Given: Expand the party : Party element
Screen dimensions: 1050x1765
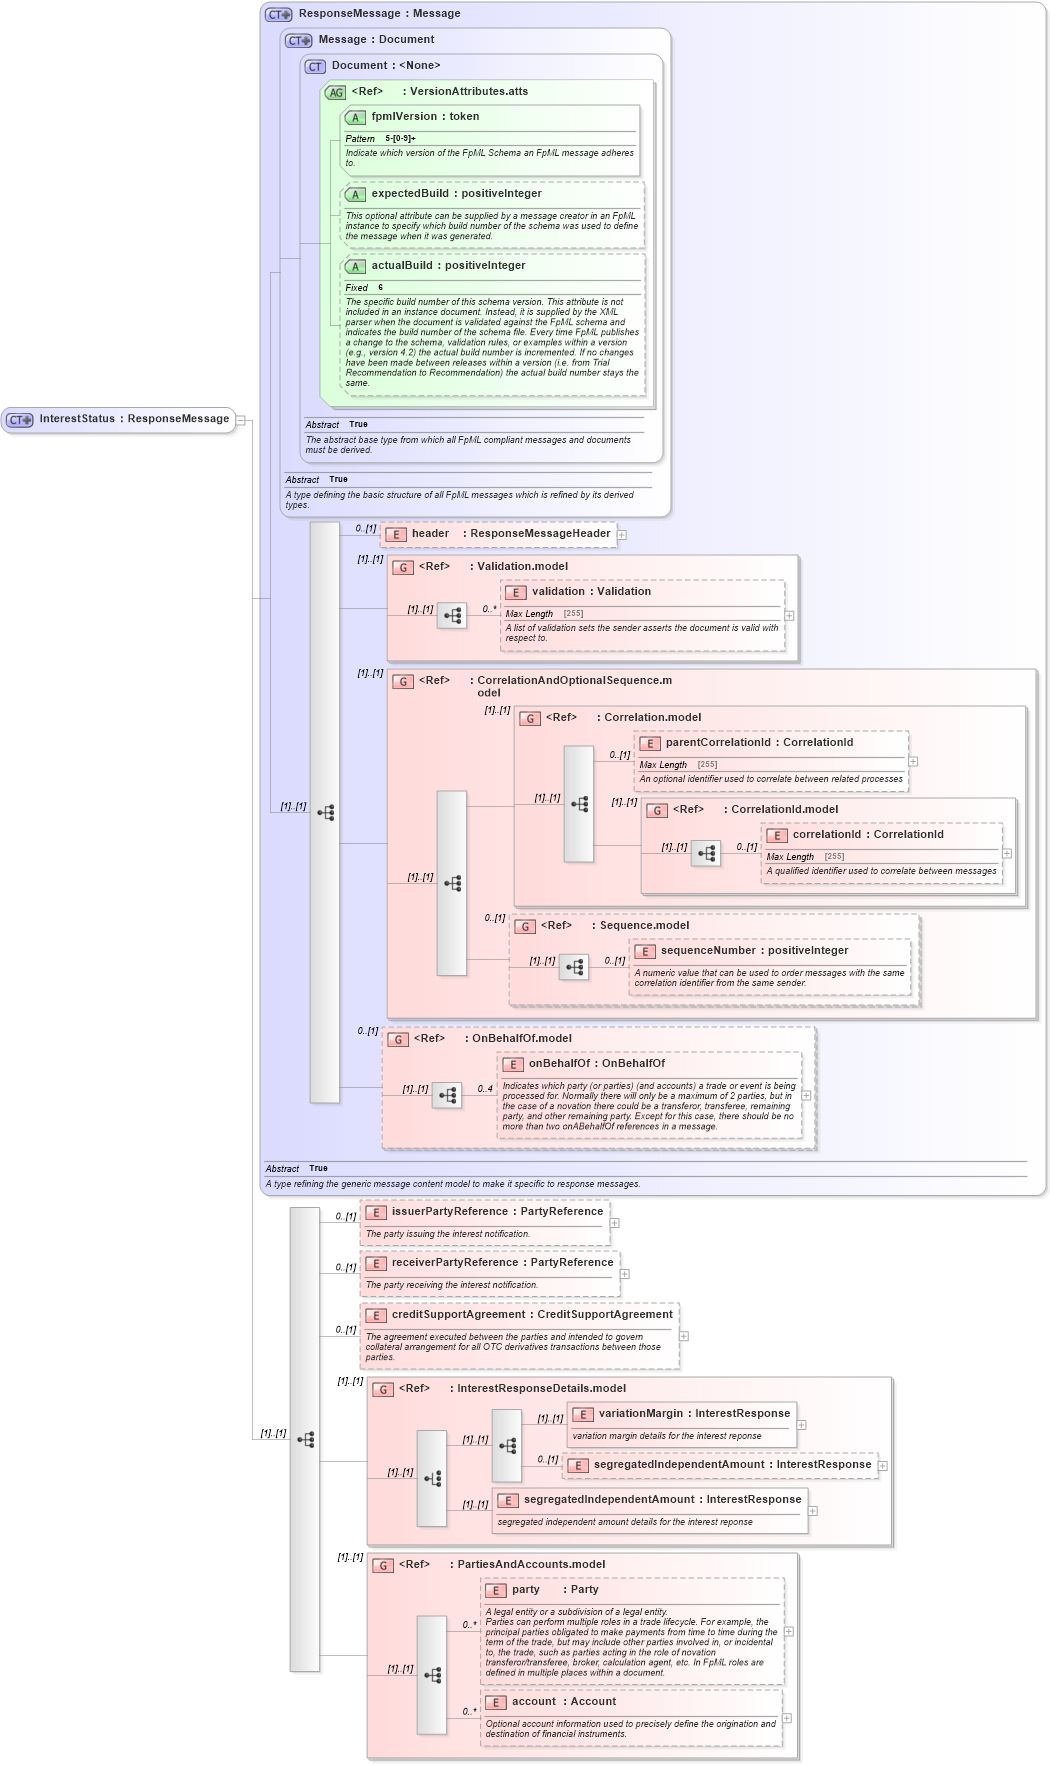Looking at the screenshot, I should 788,1632.
